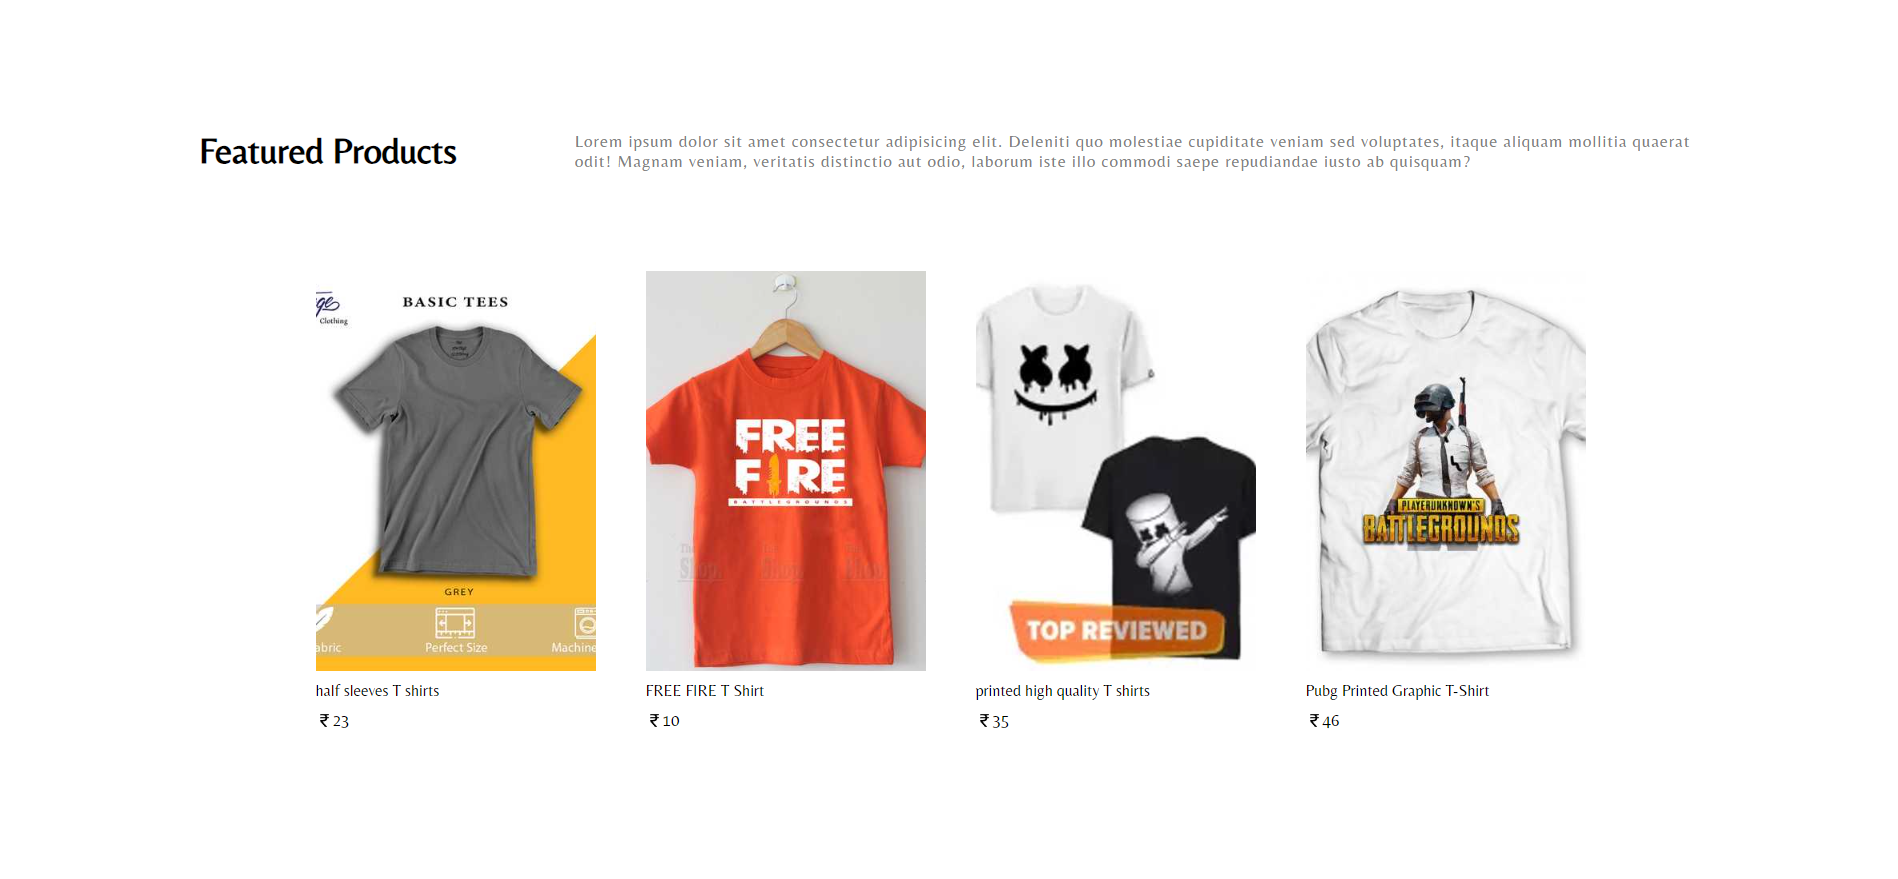Open printed high quality T shirts link
1898x879 pixels.
click(x=1063, y=691)
